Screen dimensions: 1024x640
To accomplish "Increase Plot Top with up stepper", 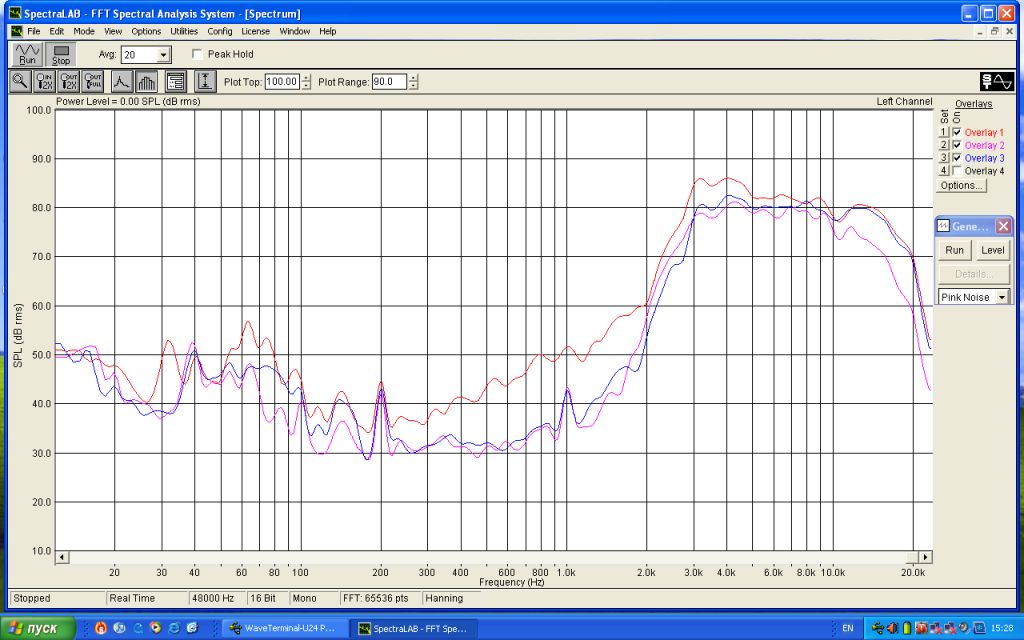I will click(307, 78).
